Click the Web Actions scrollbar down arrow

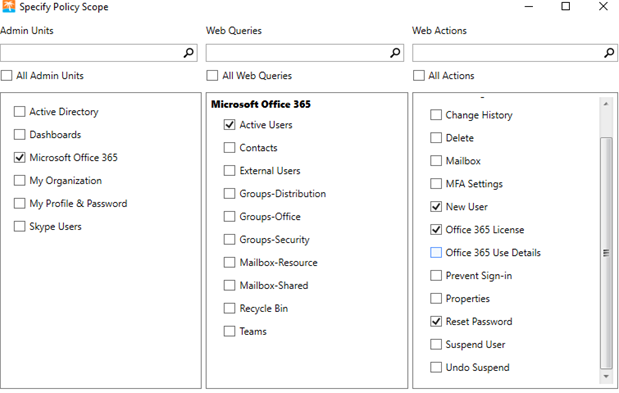click(606, 377)
